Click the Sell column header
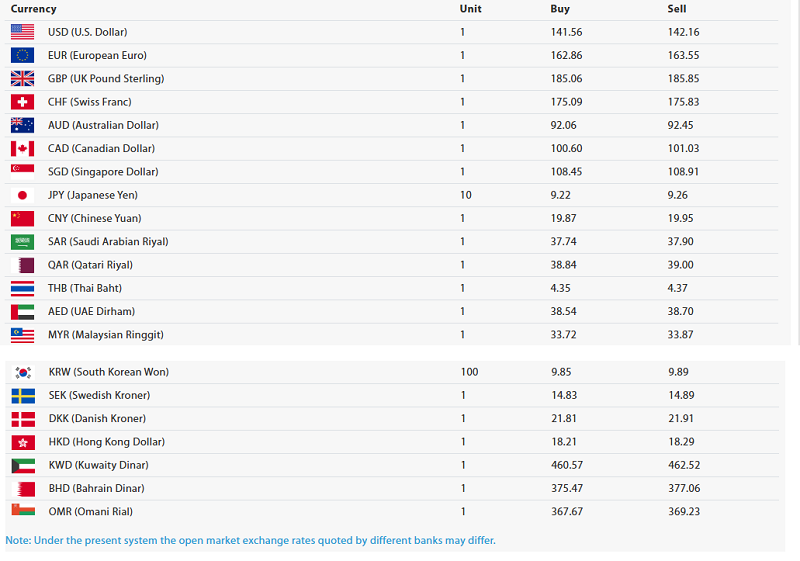The width and height of the screenshot is (800, 561). tap(677, 9)
